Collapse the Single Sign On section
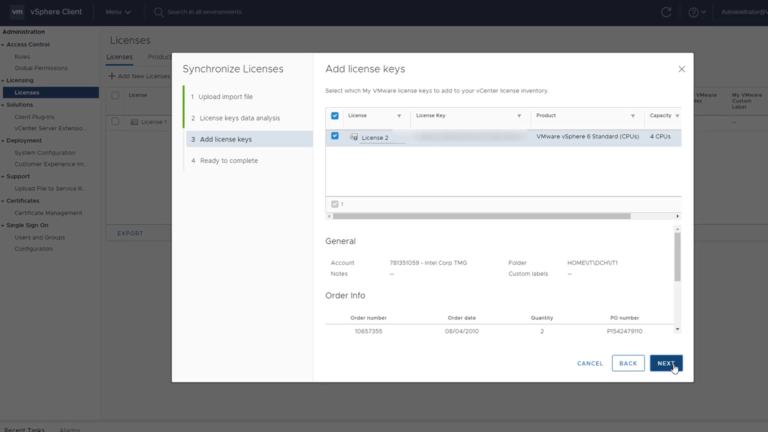This screenshot has width=768, height=432. pyautogui.click(x=3, y=225)
